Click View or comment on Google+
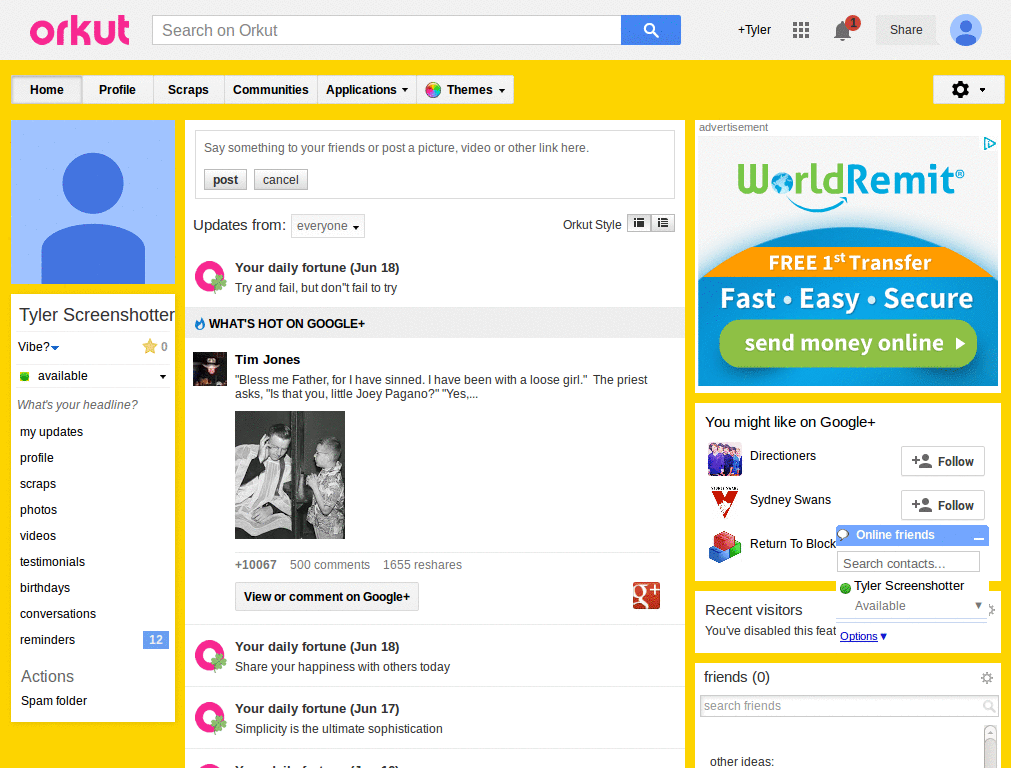This screenshot has height=768, width=1024. coord(327,596)
